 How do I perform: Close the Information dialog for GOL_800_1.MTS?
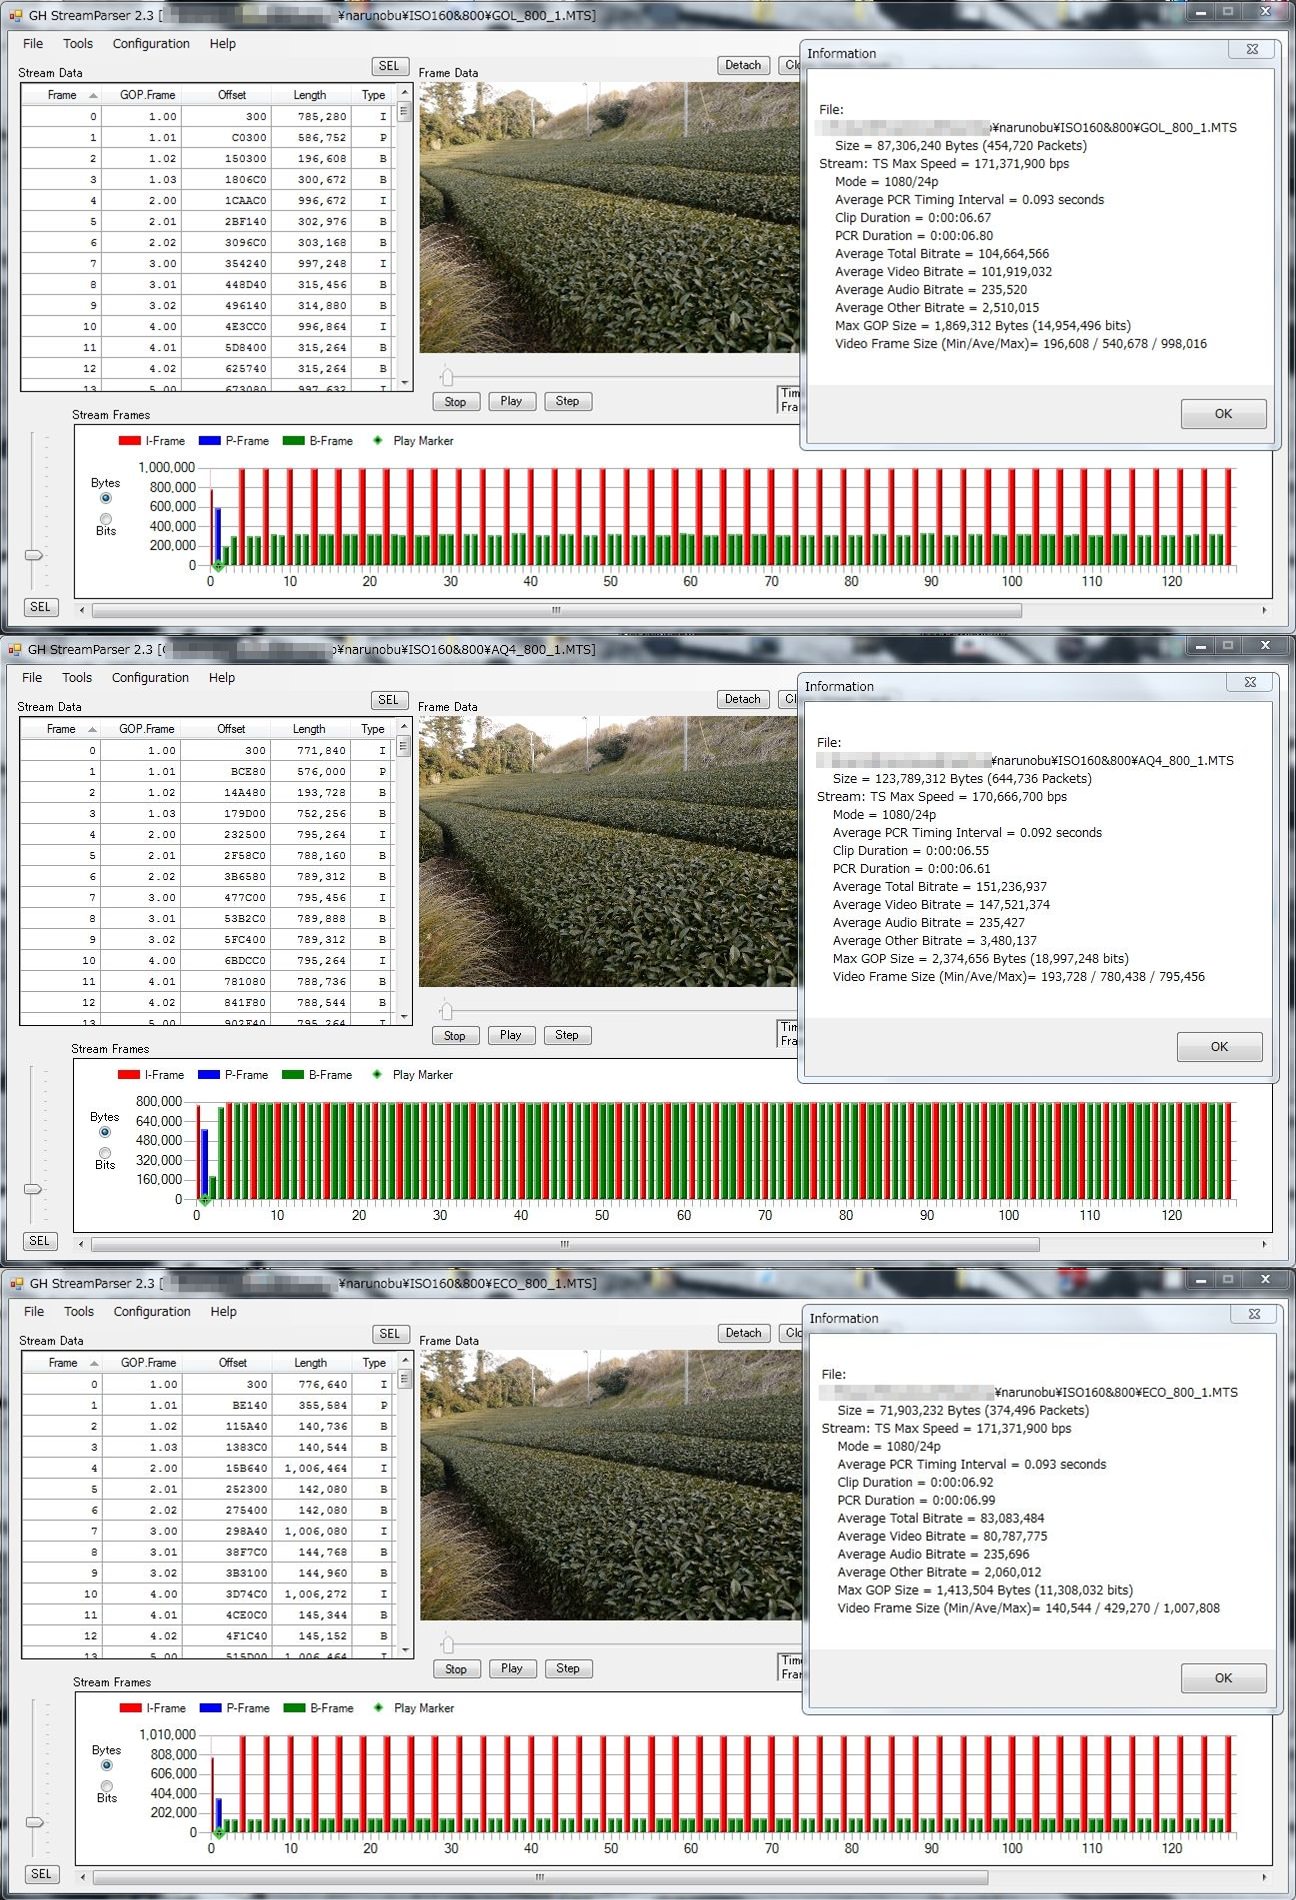coord(1251,49)
